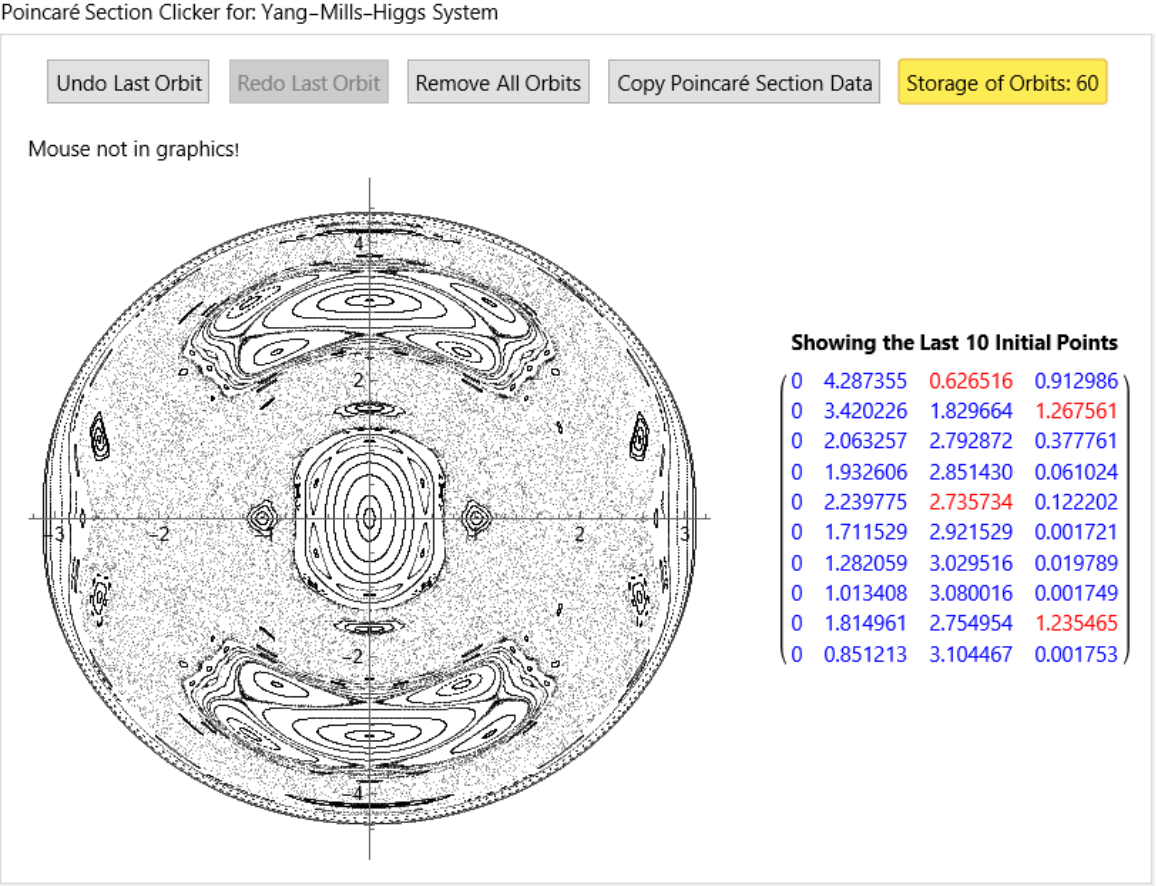Click the yellow Storage of Orbits: 60 button
Image resolution: width=1156 pixels, height=886 pixels.
pyautogui.click(x=1002, y=83)
